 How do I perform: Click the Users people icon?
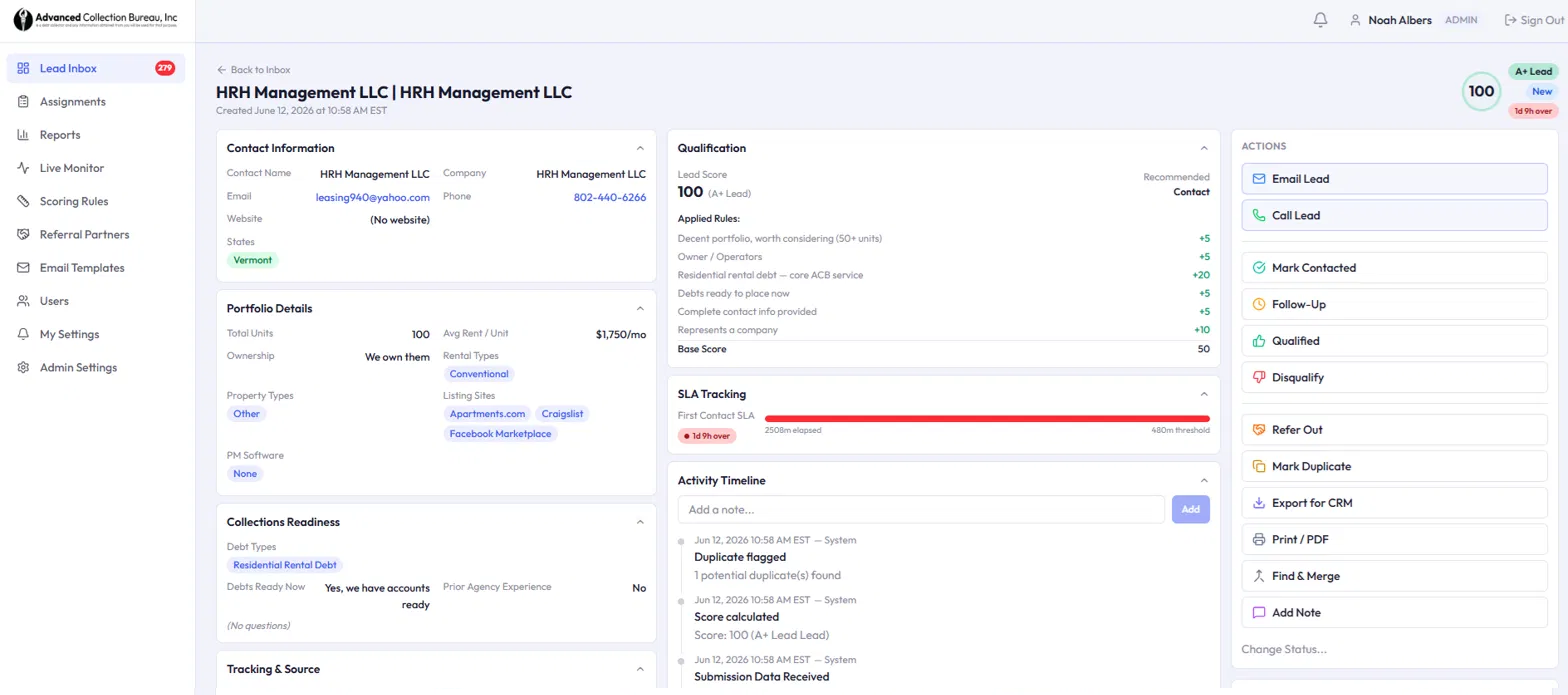point(23,301)
